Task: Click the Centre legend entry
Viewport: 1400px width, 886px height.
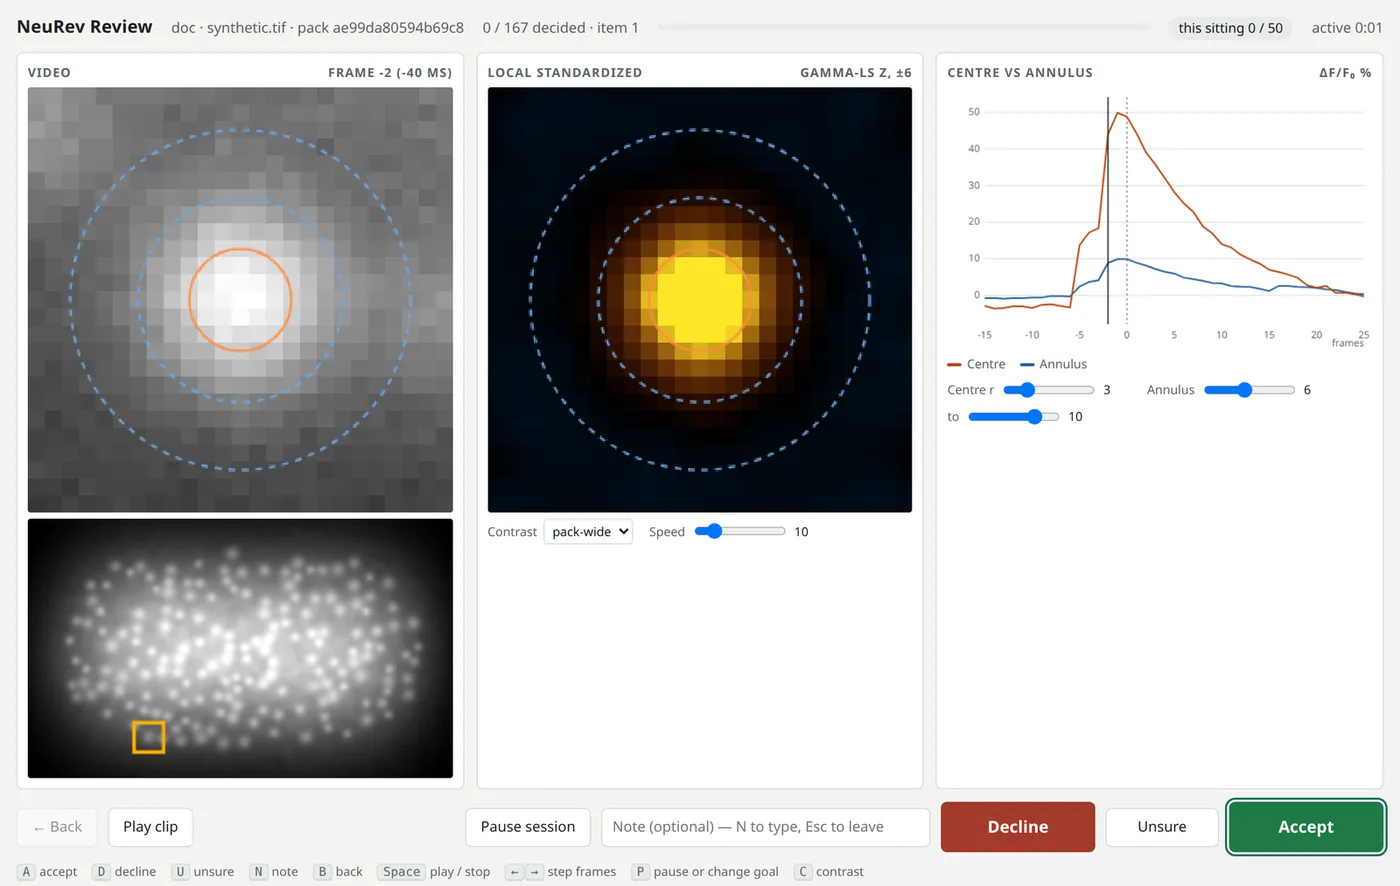Action: 976,364
